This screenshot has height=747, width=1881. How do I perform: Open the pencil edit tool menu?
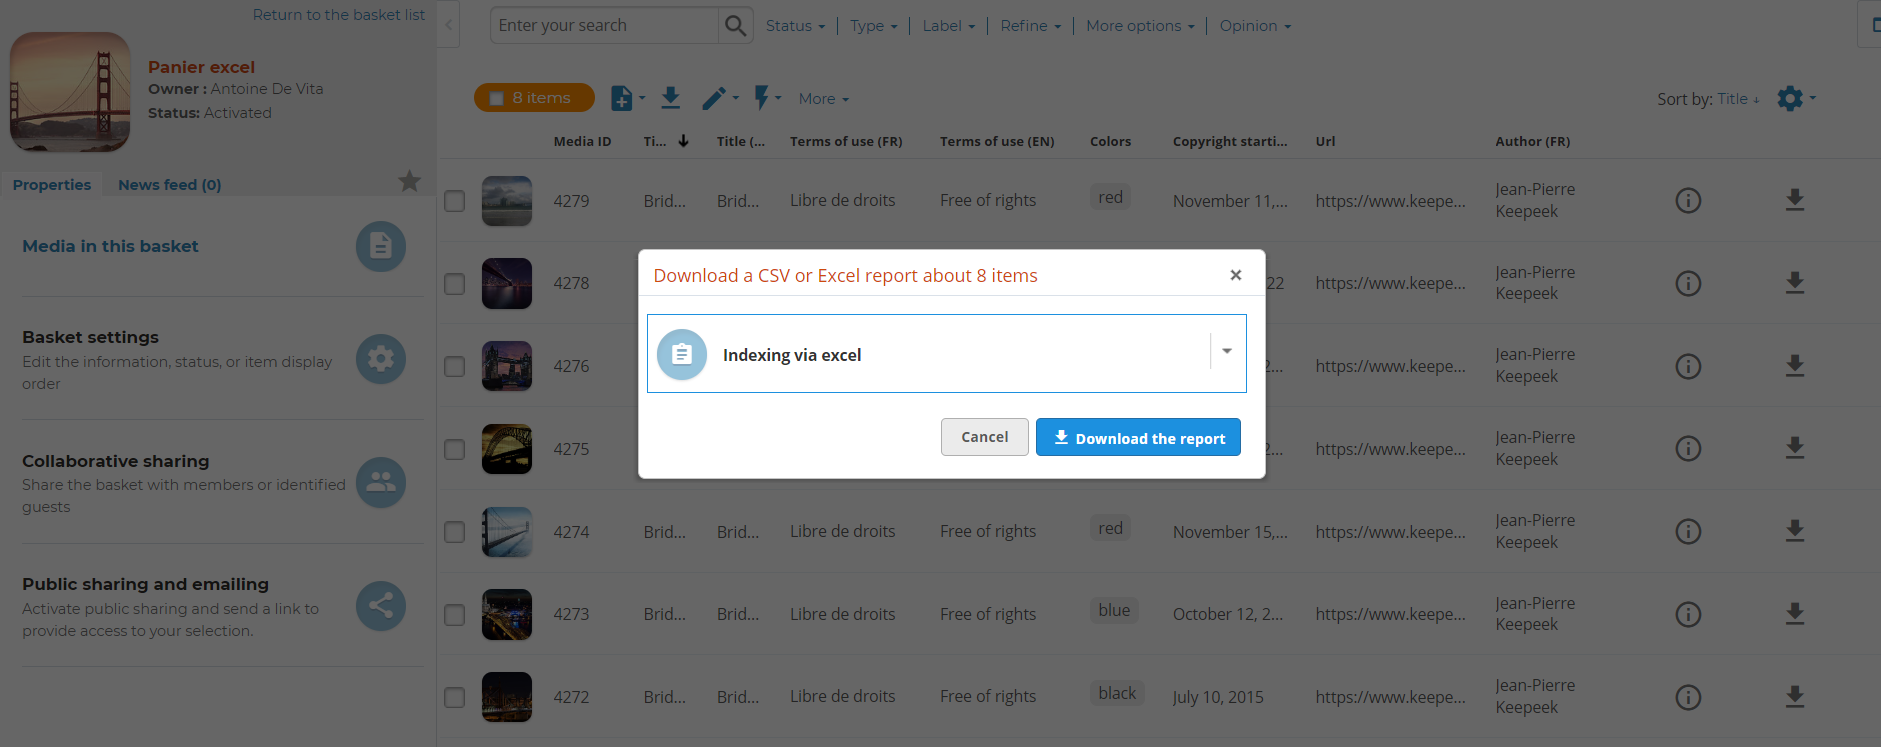[718, 98]
